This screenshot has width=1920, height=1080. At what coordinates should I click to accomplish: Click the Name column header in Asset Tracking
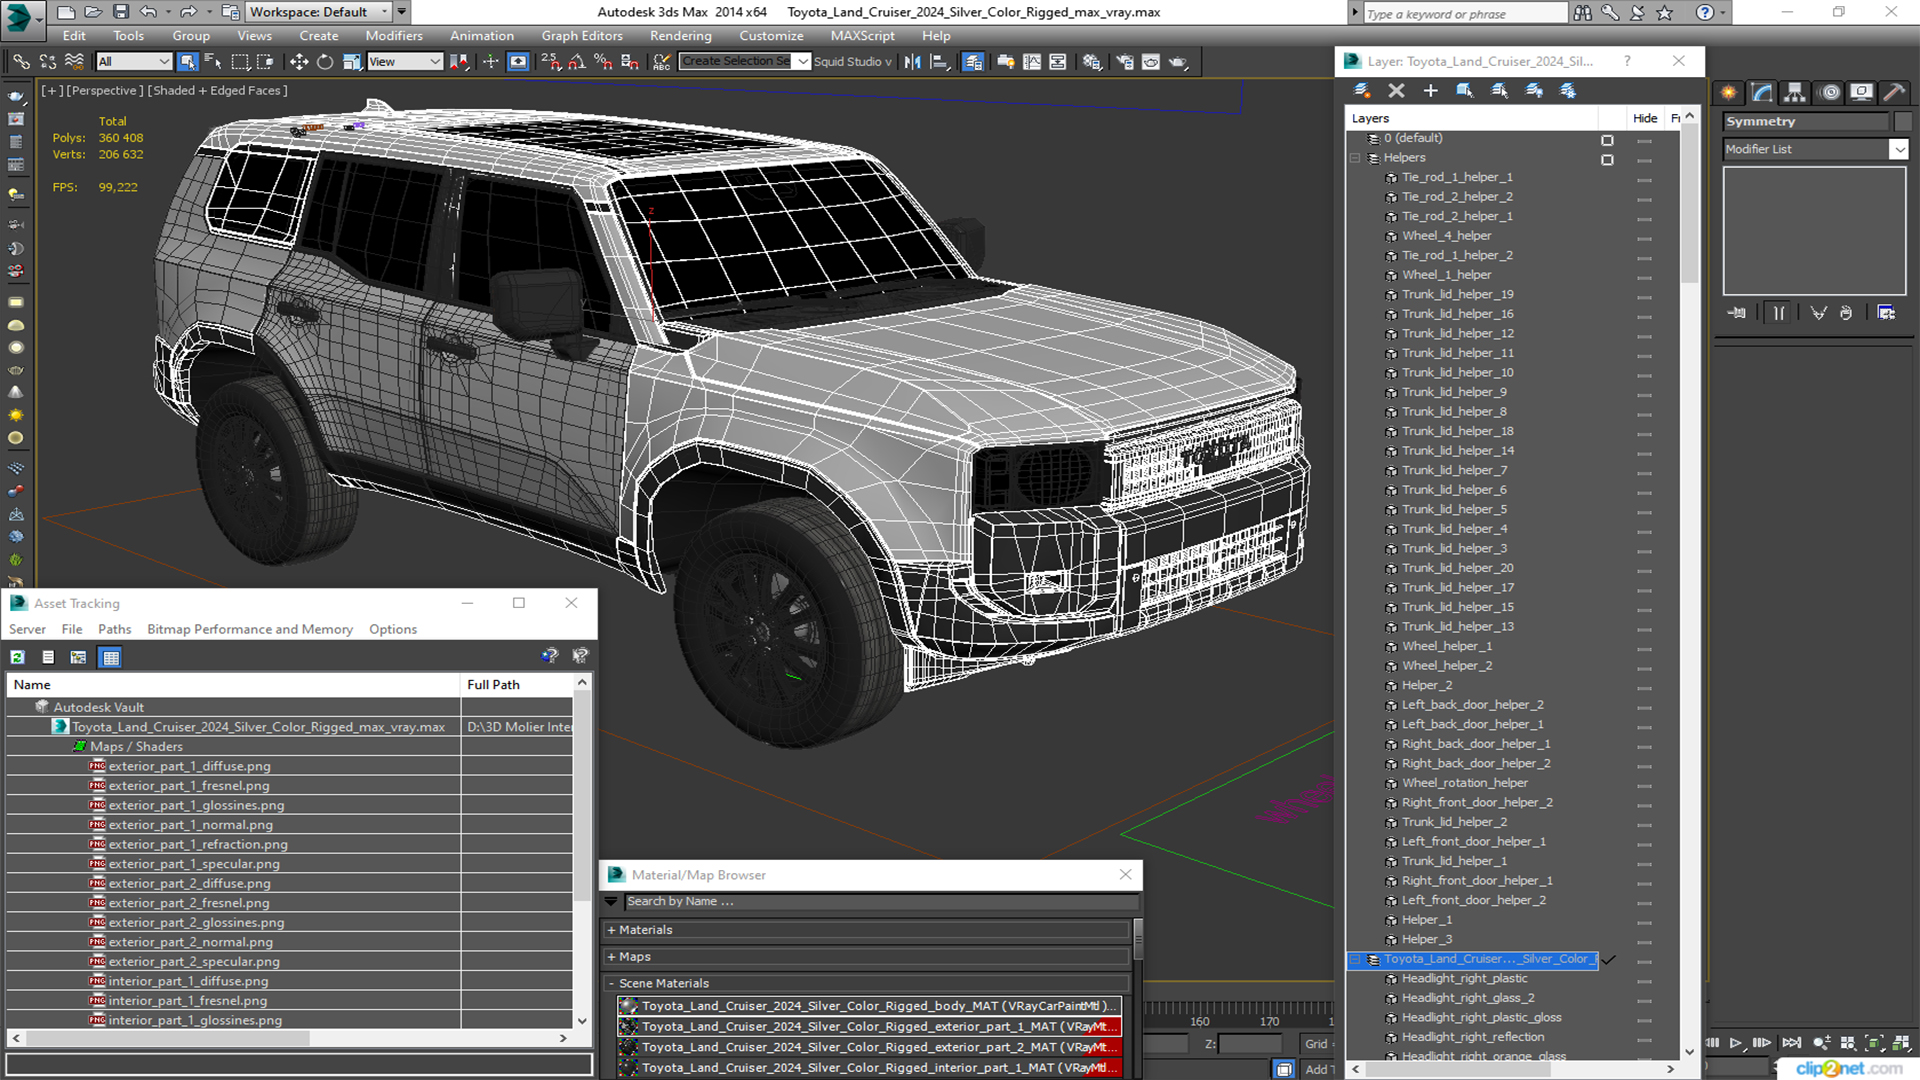tap(233, 685)
